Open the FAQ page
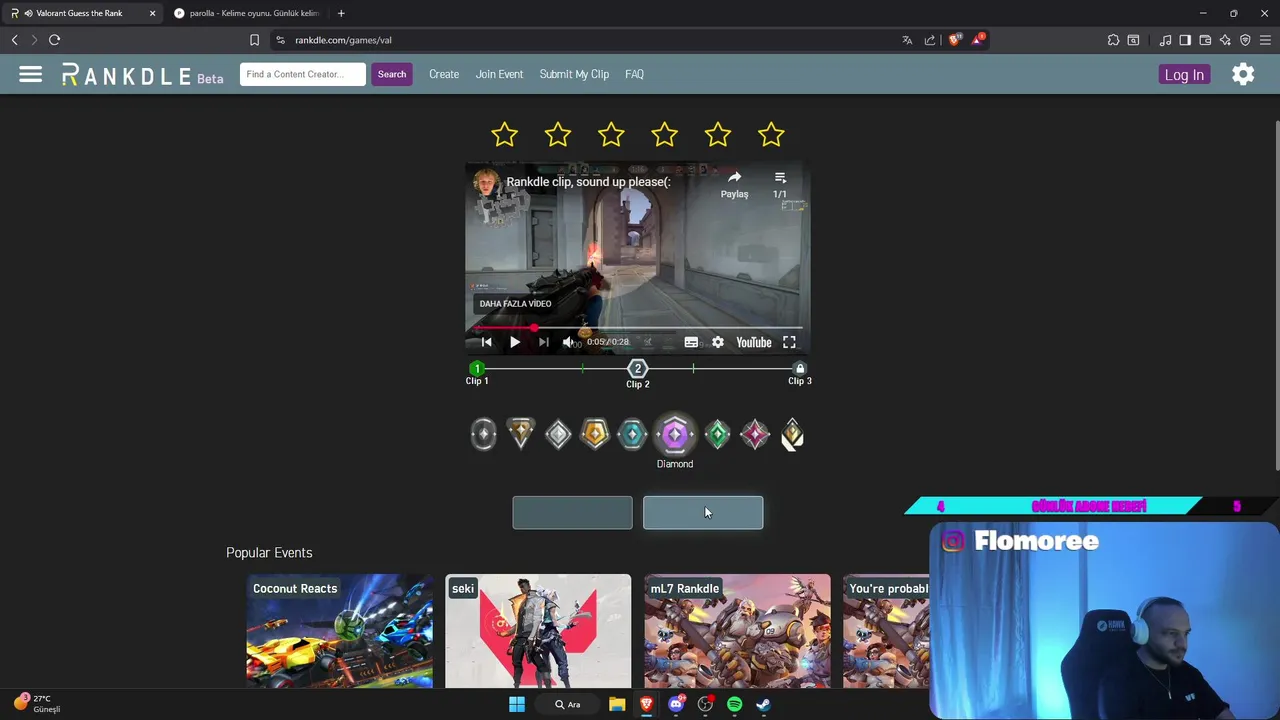The height and width of the screenshot is (720, 1280). [634, 74]
